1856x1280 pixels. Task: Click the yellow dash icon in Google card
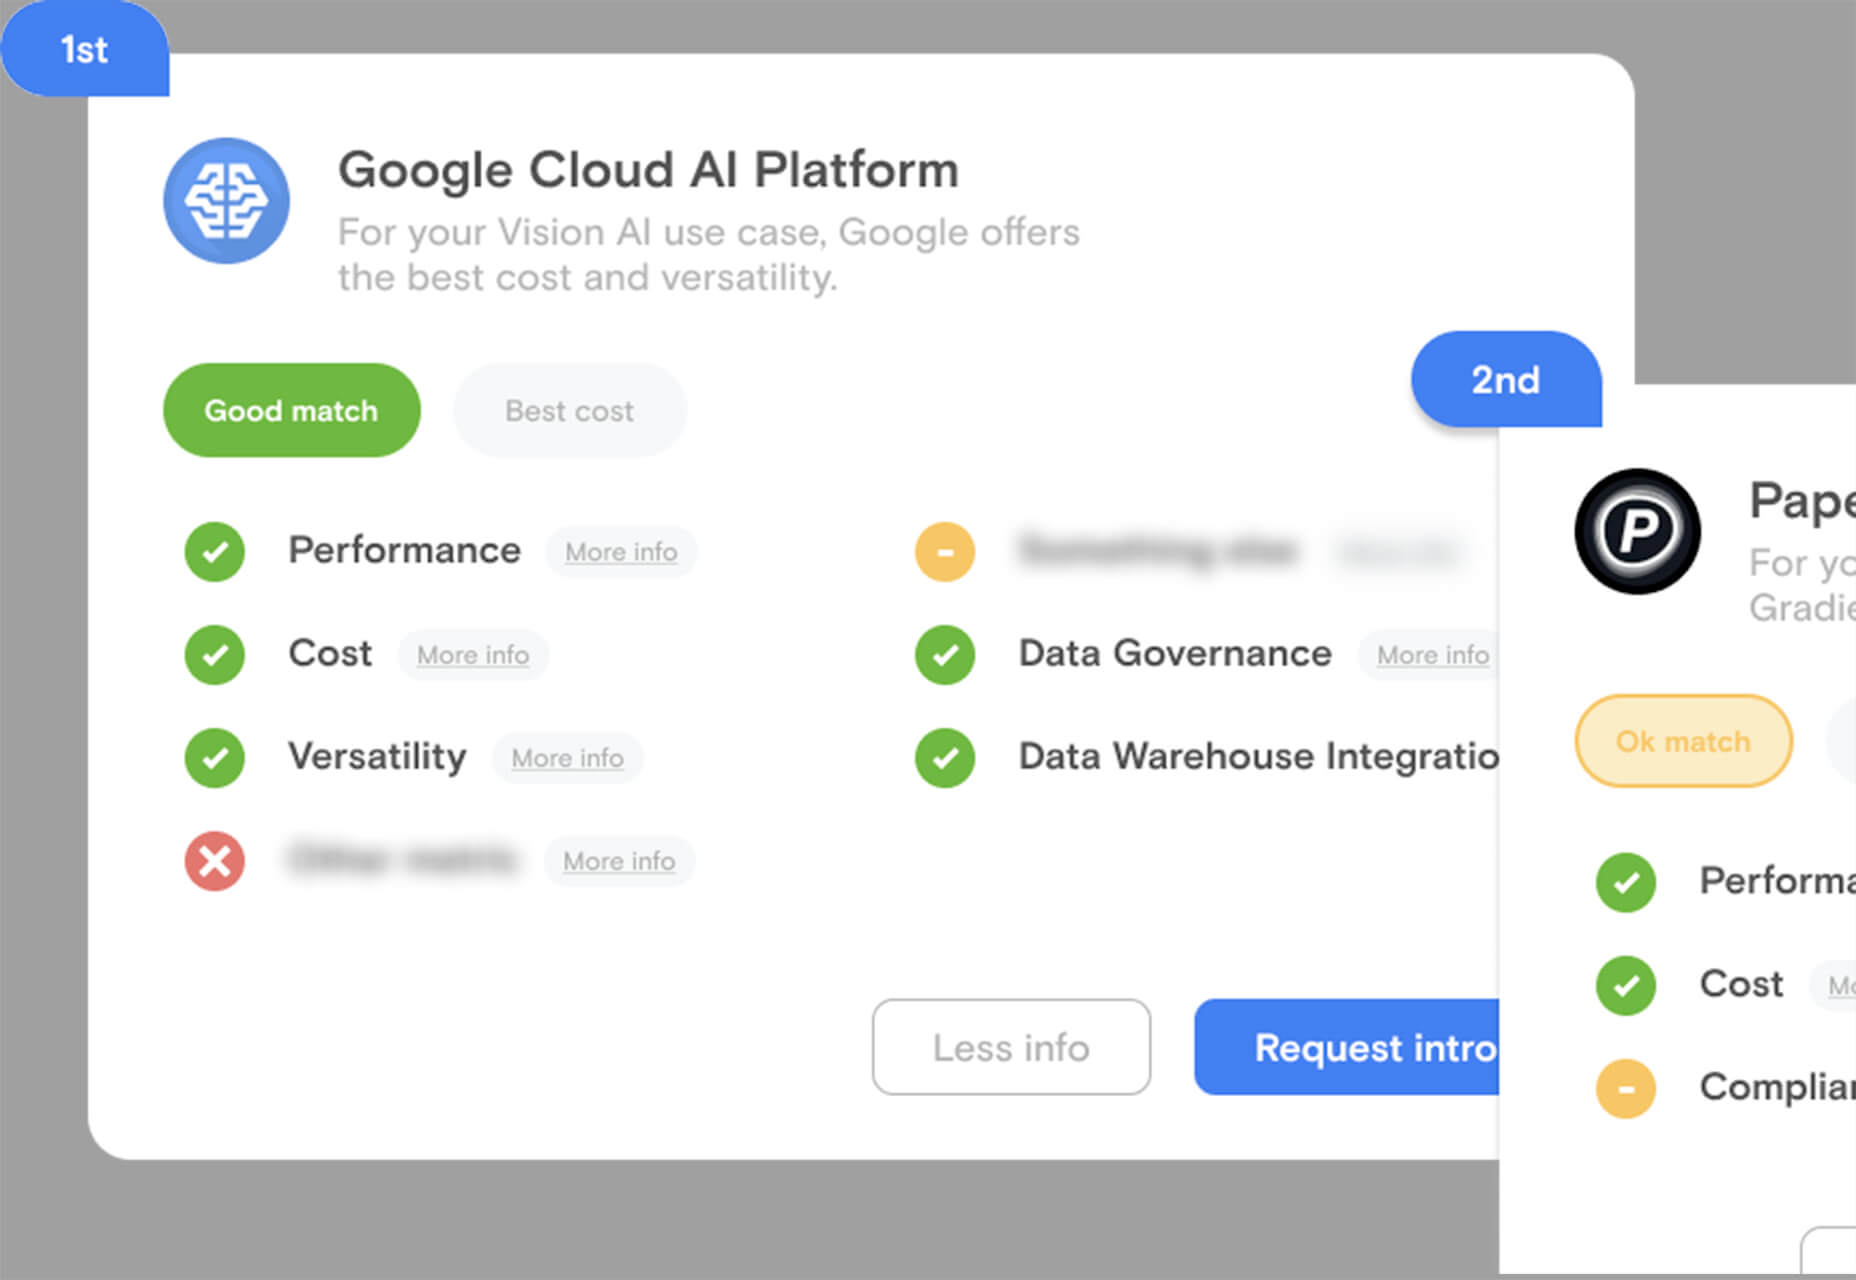[x=945, y=552]
